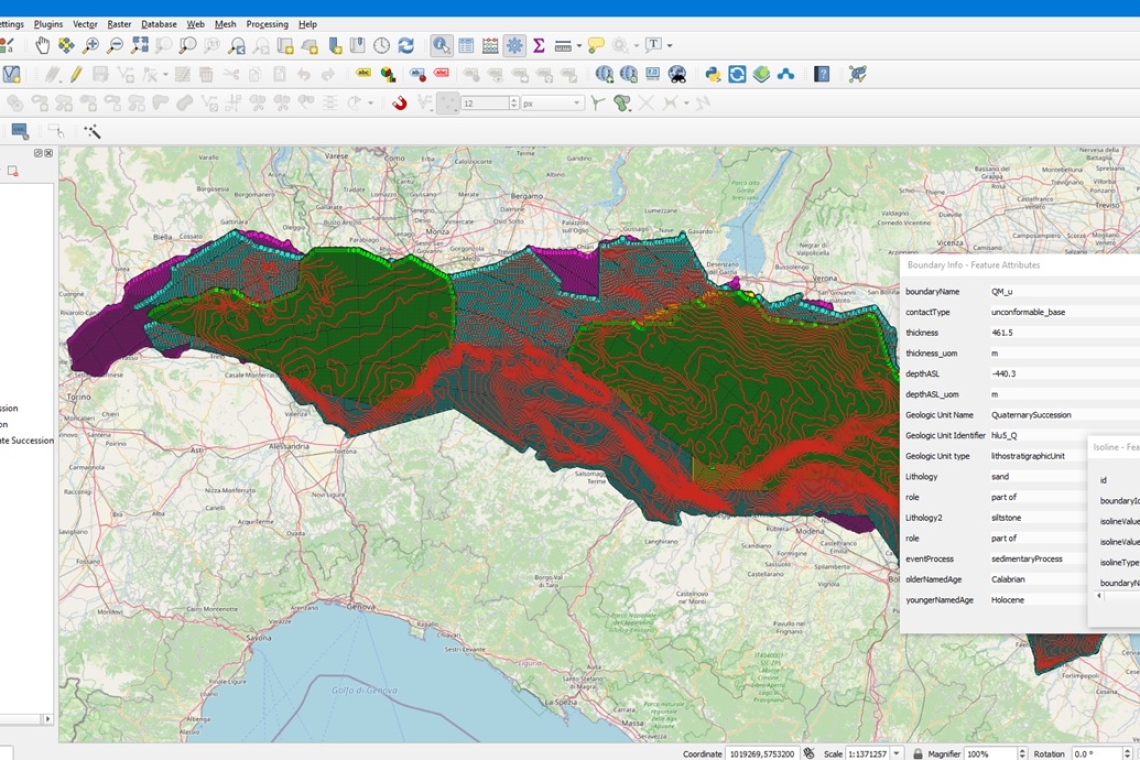Image resolution: width=1140 pixels, height=760 pixels.
Task: Open the Field Calculator abacus icon
Action: [491, 46]
